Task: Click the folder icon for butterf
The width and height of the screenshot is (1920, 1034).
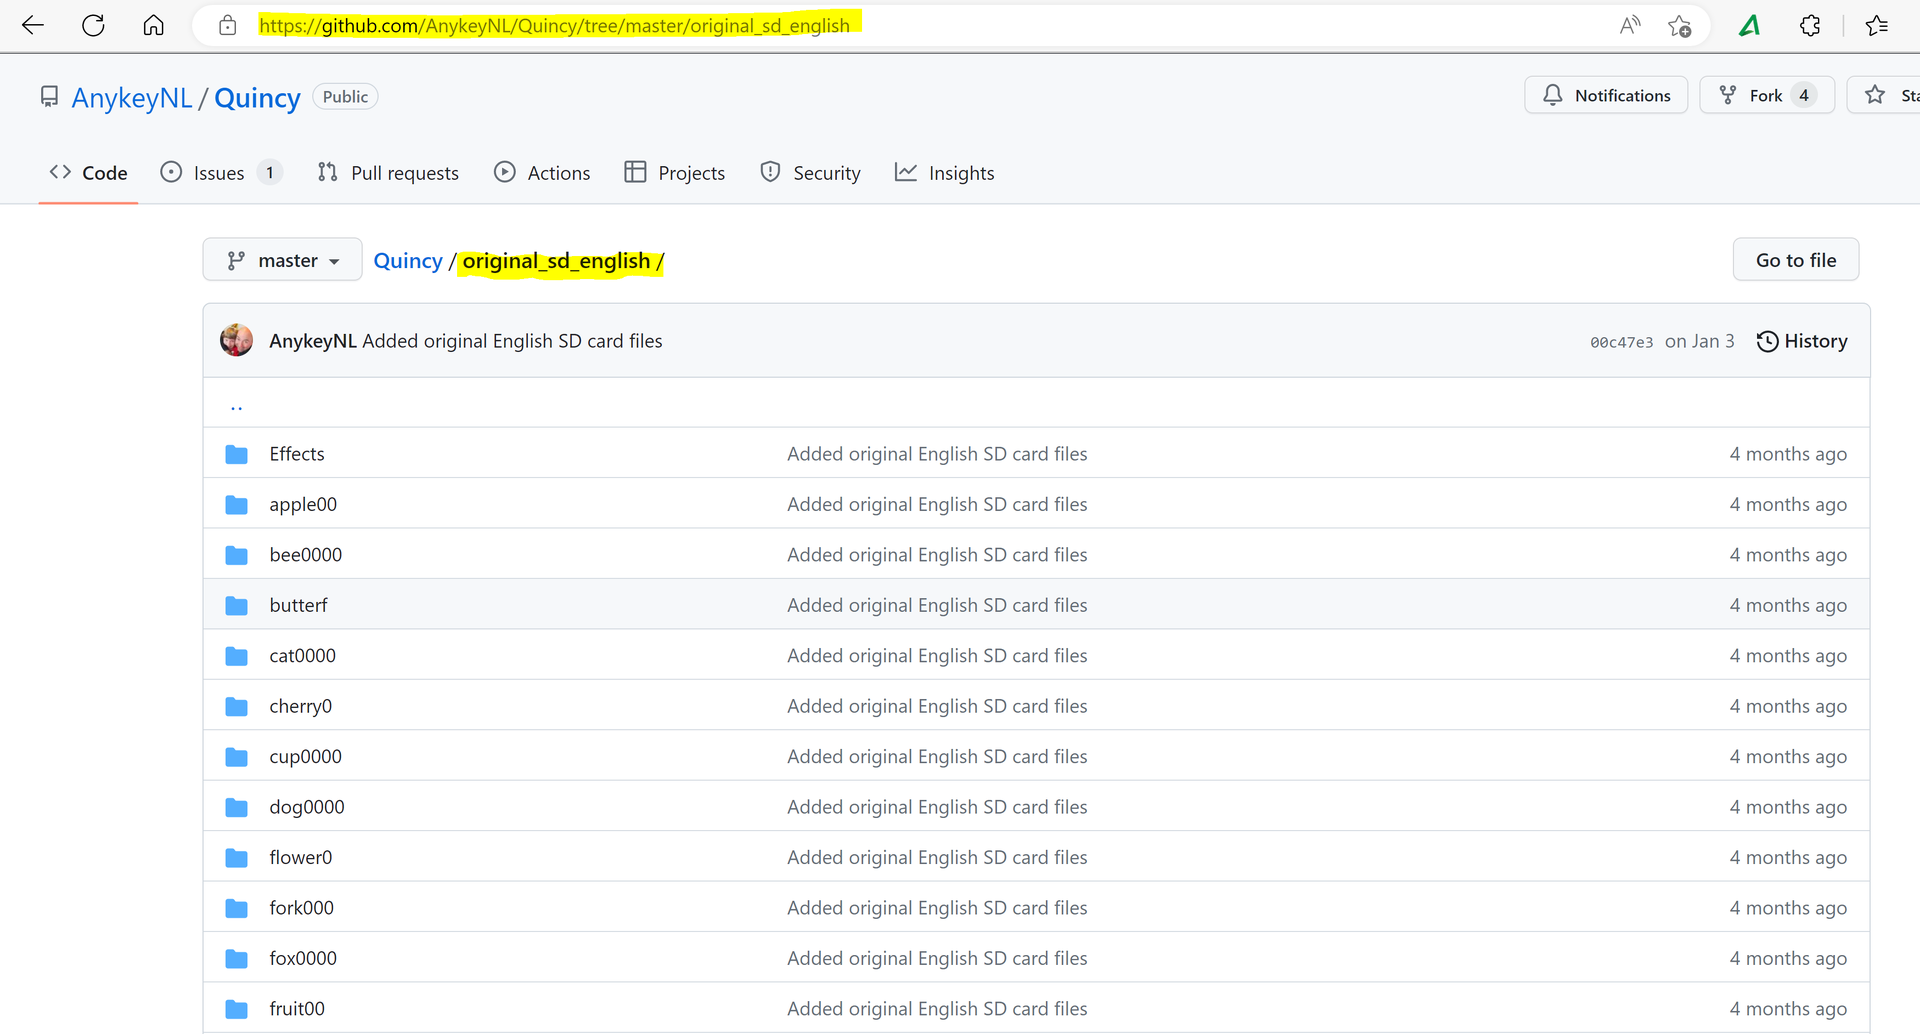Action: (237, 606)
